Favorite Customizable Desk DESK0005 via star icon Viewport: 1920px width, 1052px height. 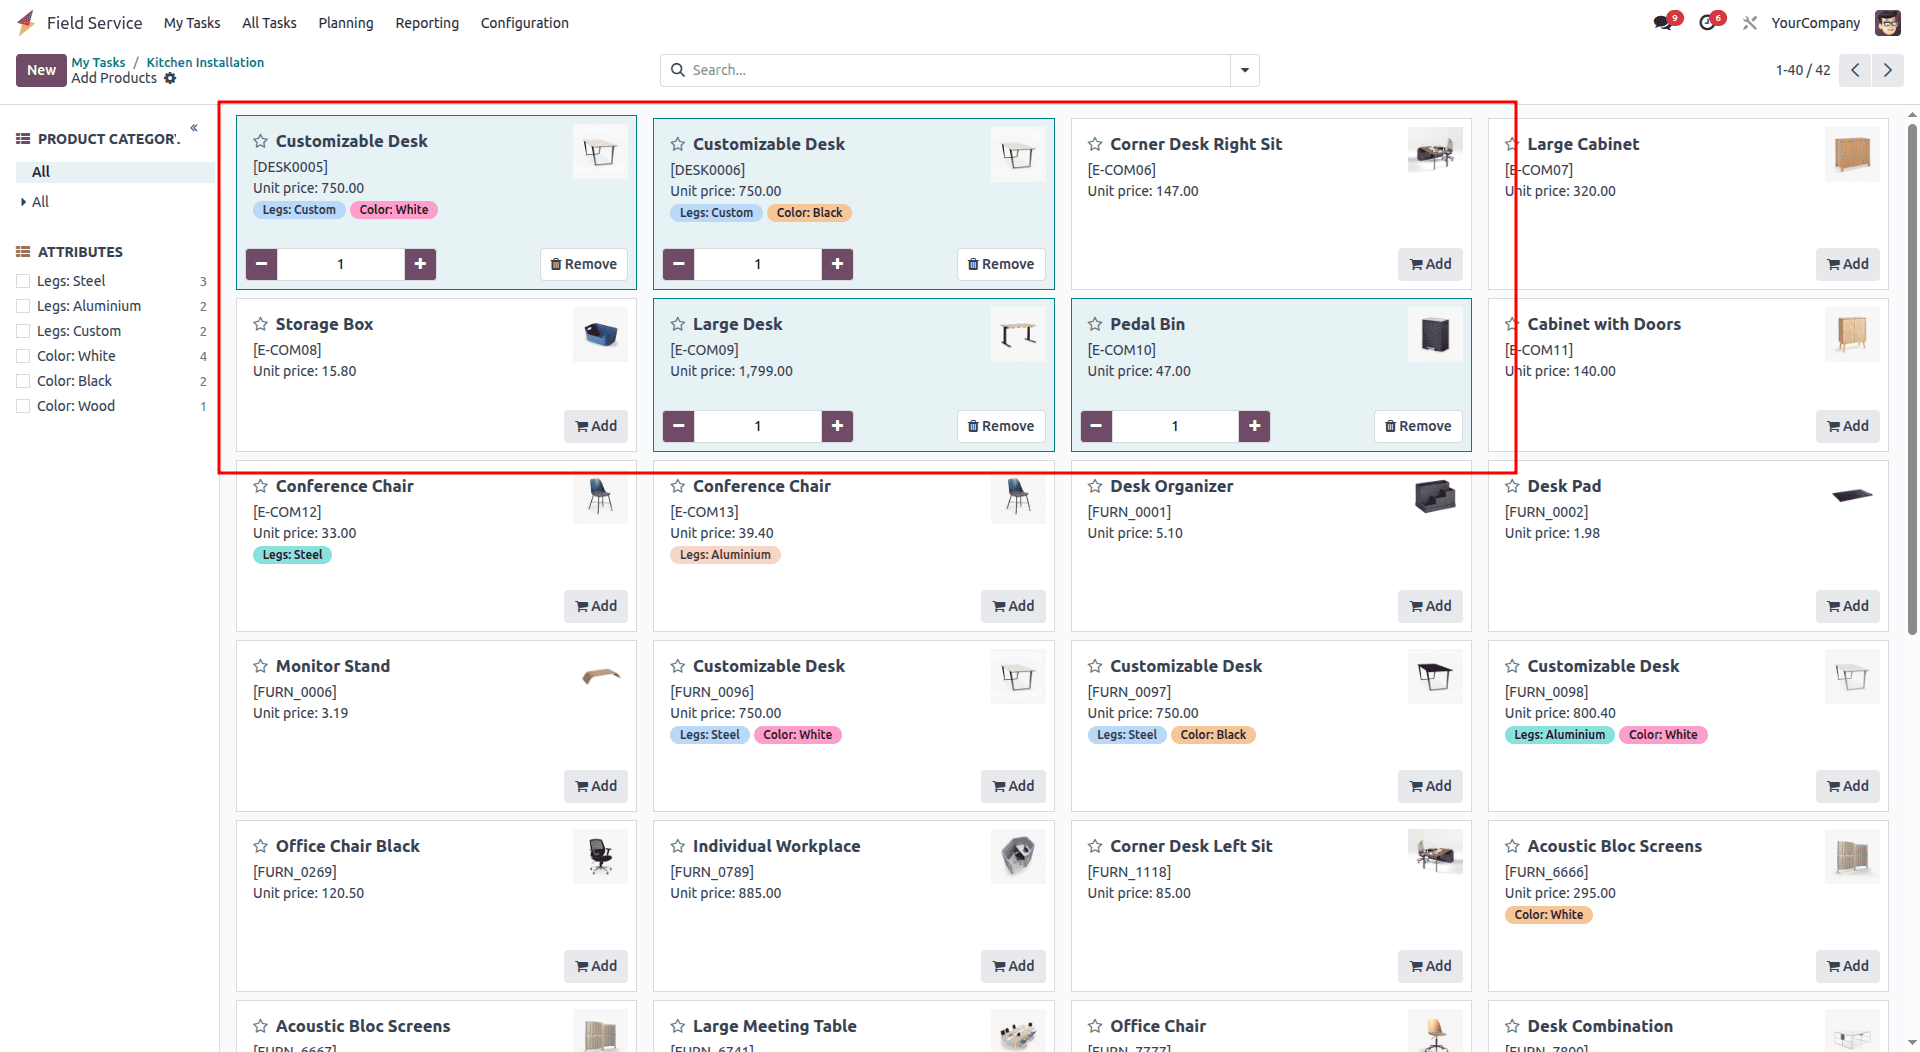click(x=260, y=141)
